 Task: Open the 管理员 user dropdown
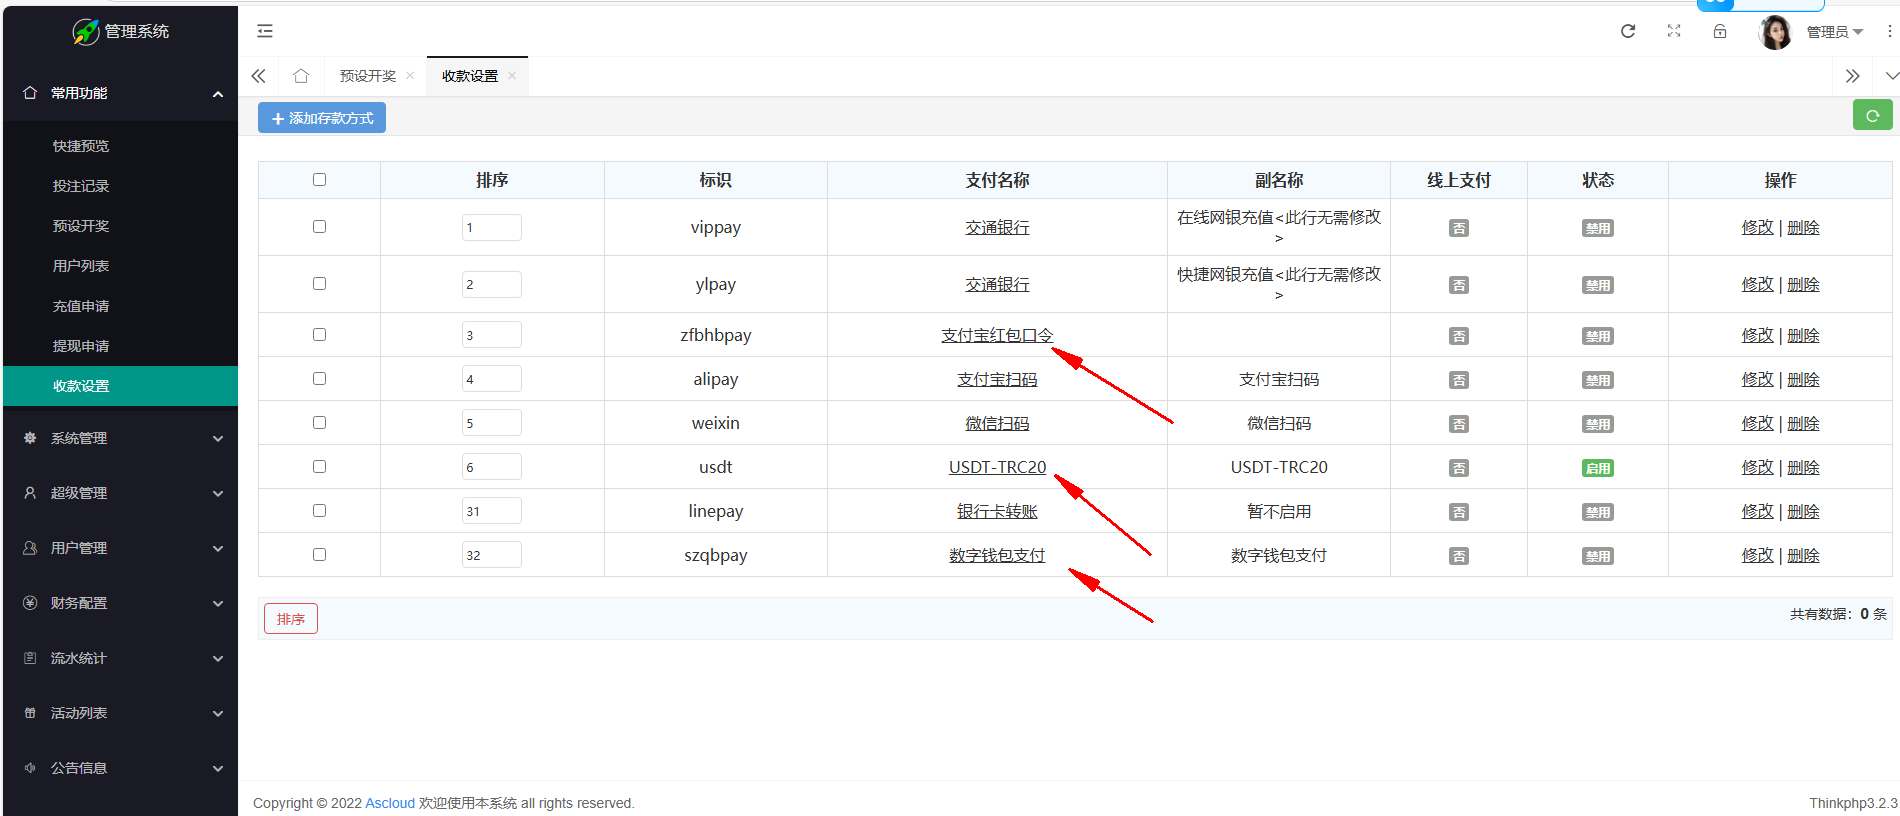tap(1834, 32)
